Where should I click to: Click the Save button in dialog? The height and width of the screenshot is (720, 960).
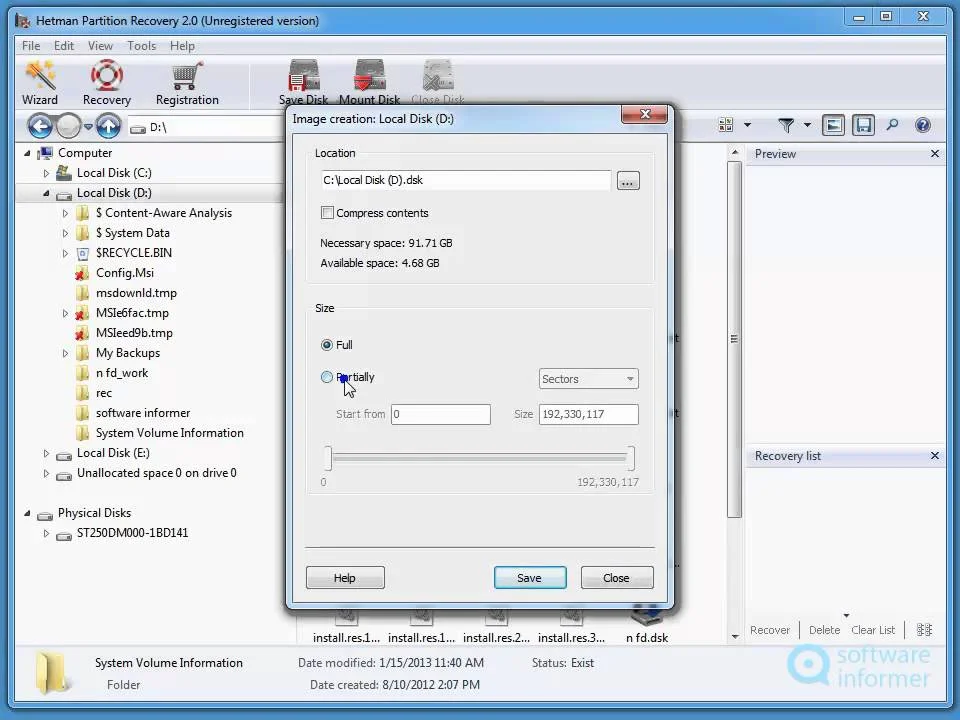click(530, 578)
